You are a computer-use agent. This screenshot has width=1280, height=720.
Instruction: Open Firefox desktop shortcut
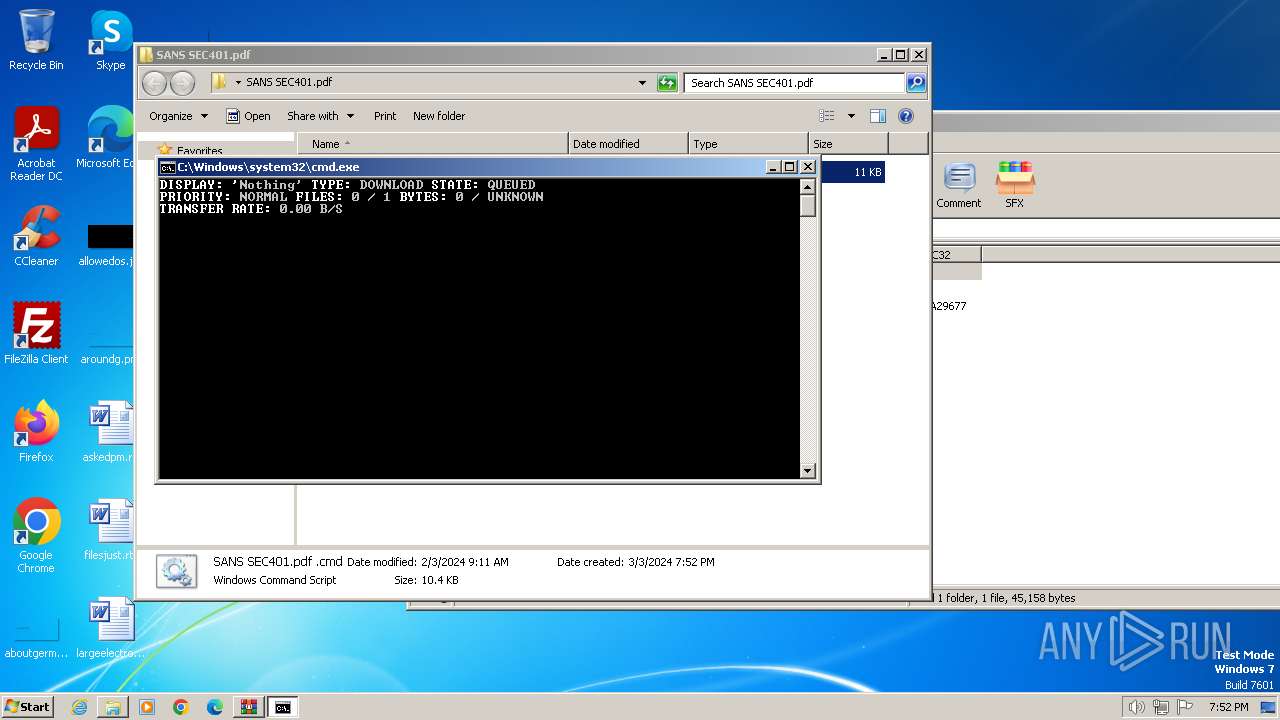coord(36,432)
